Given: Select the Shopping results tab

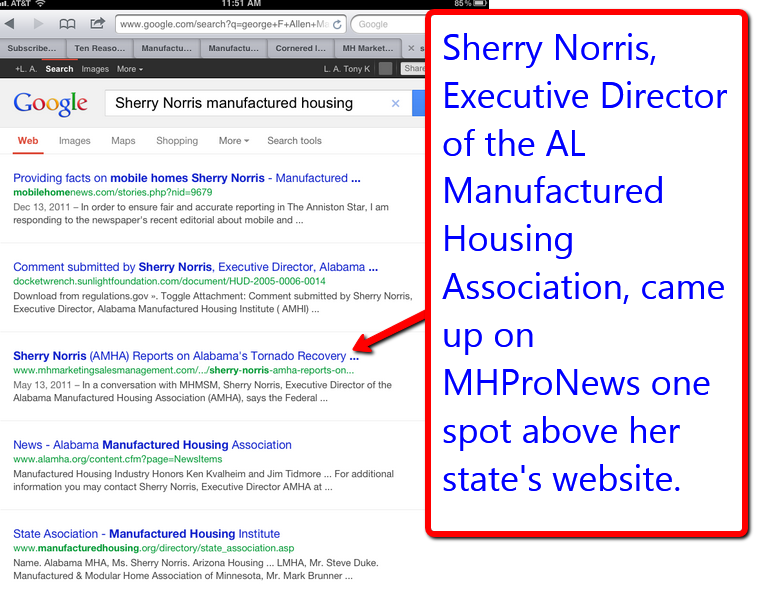Looking at the screenshot, I should tap(177, 141).
